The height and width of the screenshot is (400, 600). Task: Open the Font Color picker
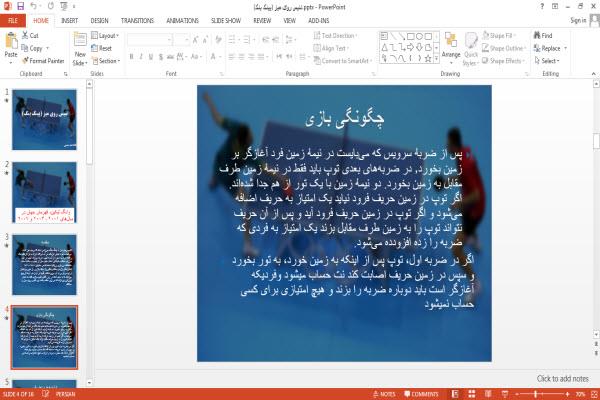214,57
